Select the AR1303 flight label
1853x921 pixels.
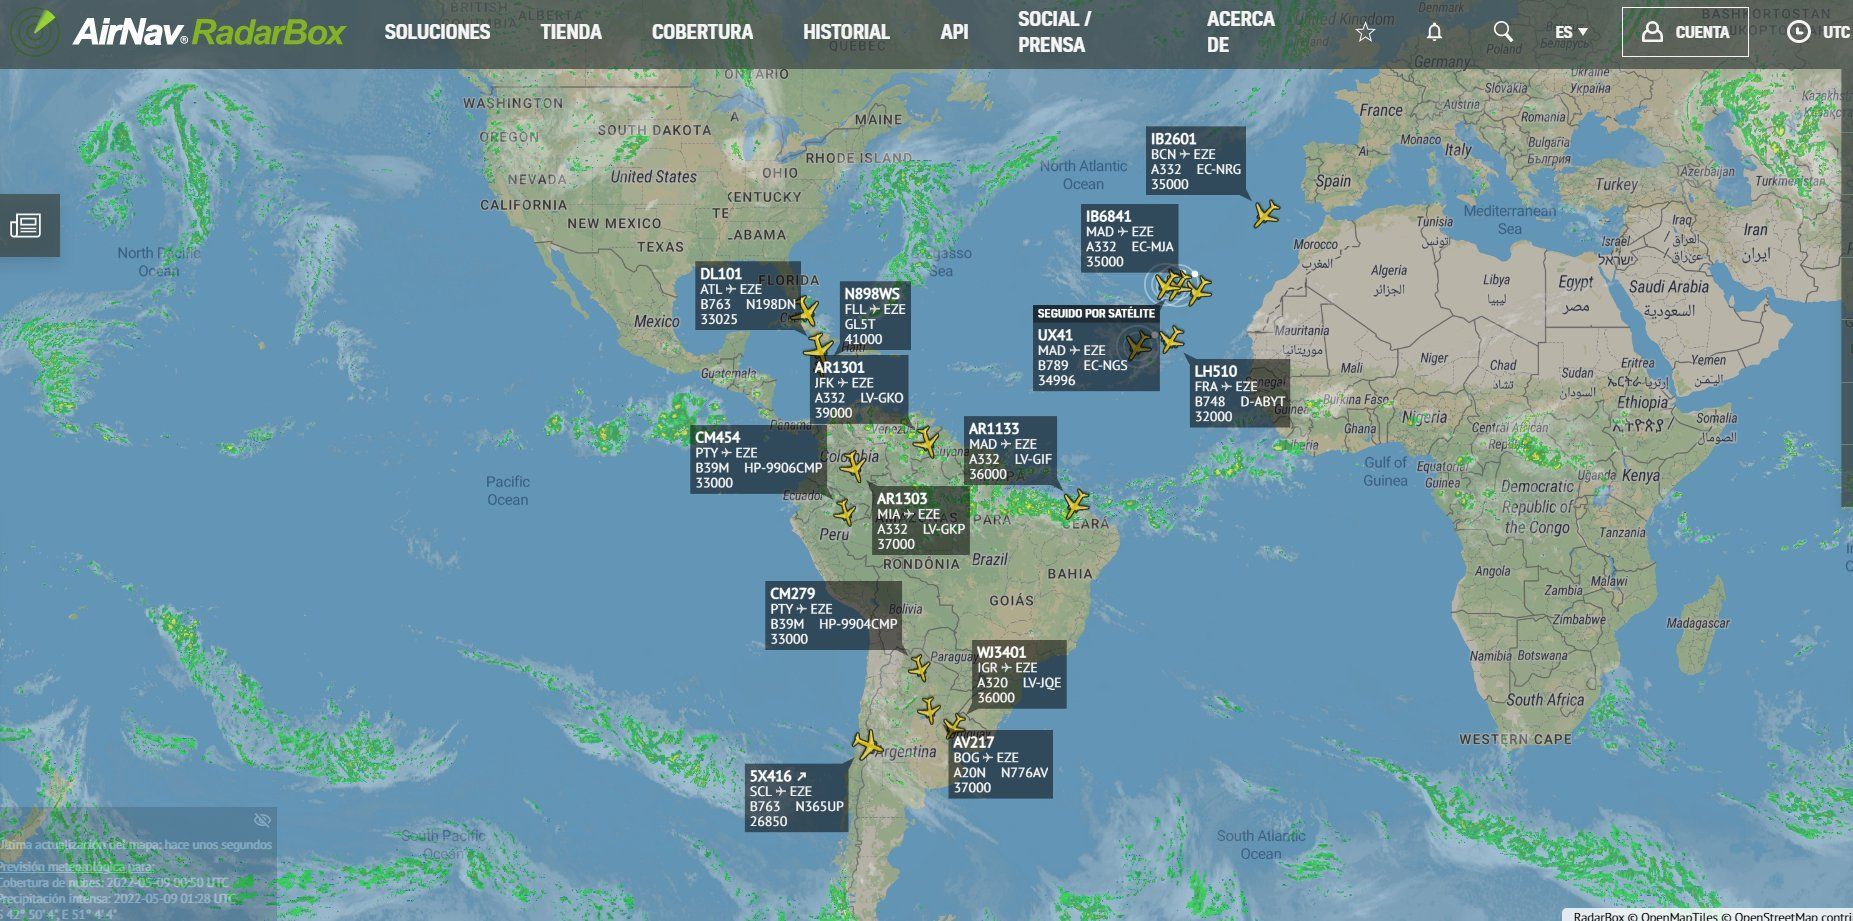pyautogui.click(x=921, y=521)
